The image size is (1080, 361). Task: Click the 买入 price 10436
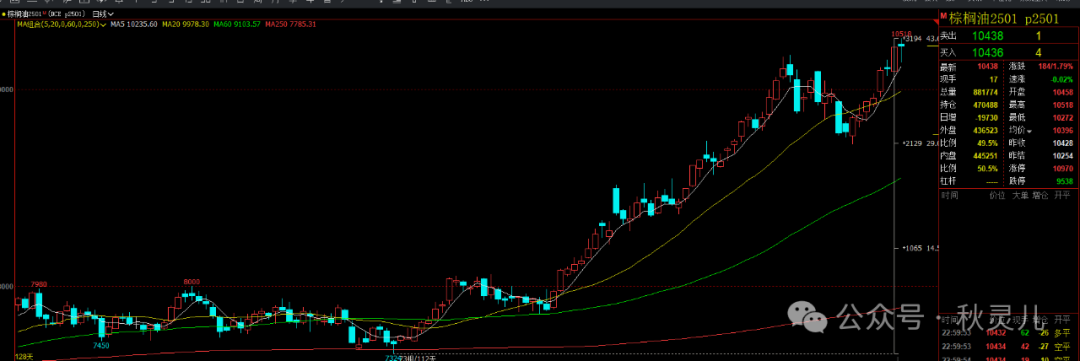(x=987, y=52)
